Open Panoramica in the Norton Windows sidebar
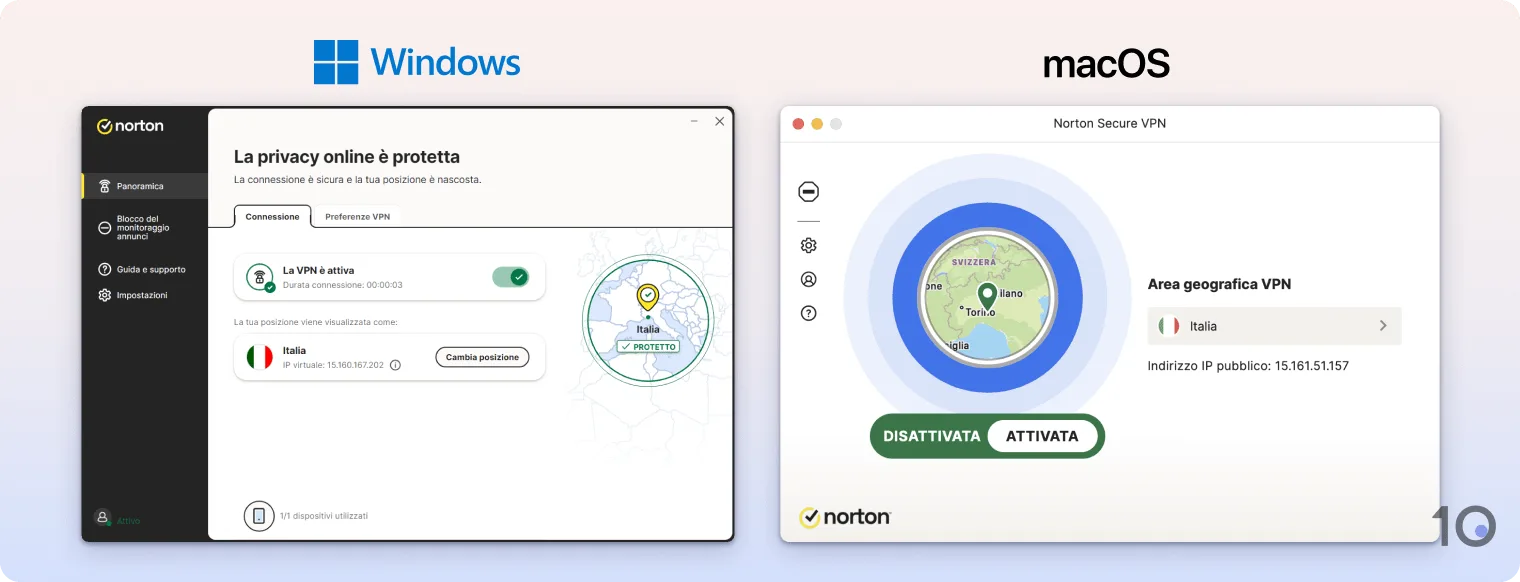Viewport: 1520px width, 582px height. [144, 186]
